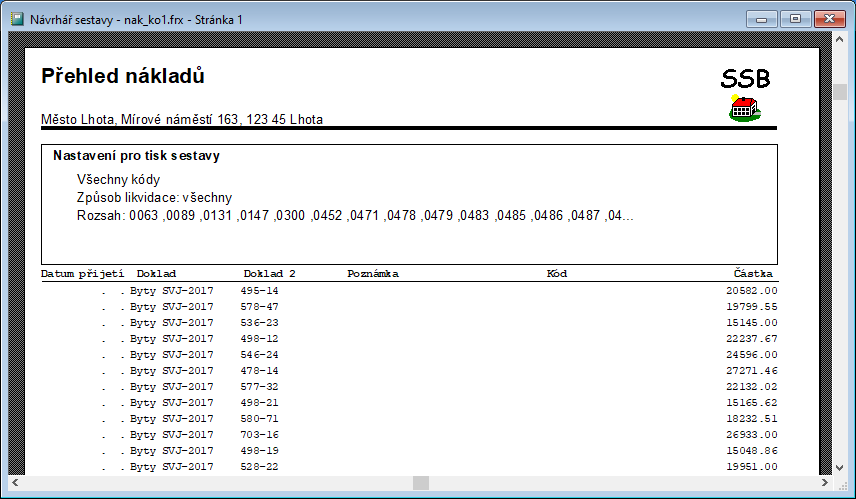Screen dimensions: 856x499
Task: Minimize the report preview window
Action: [767, 18]
